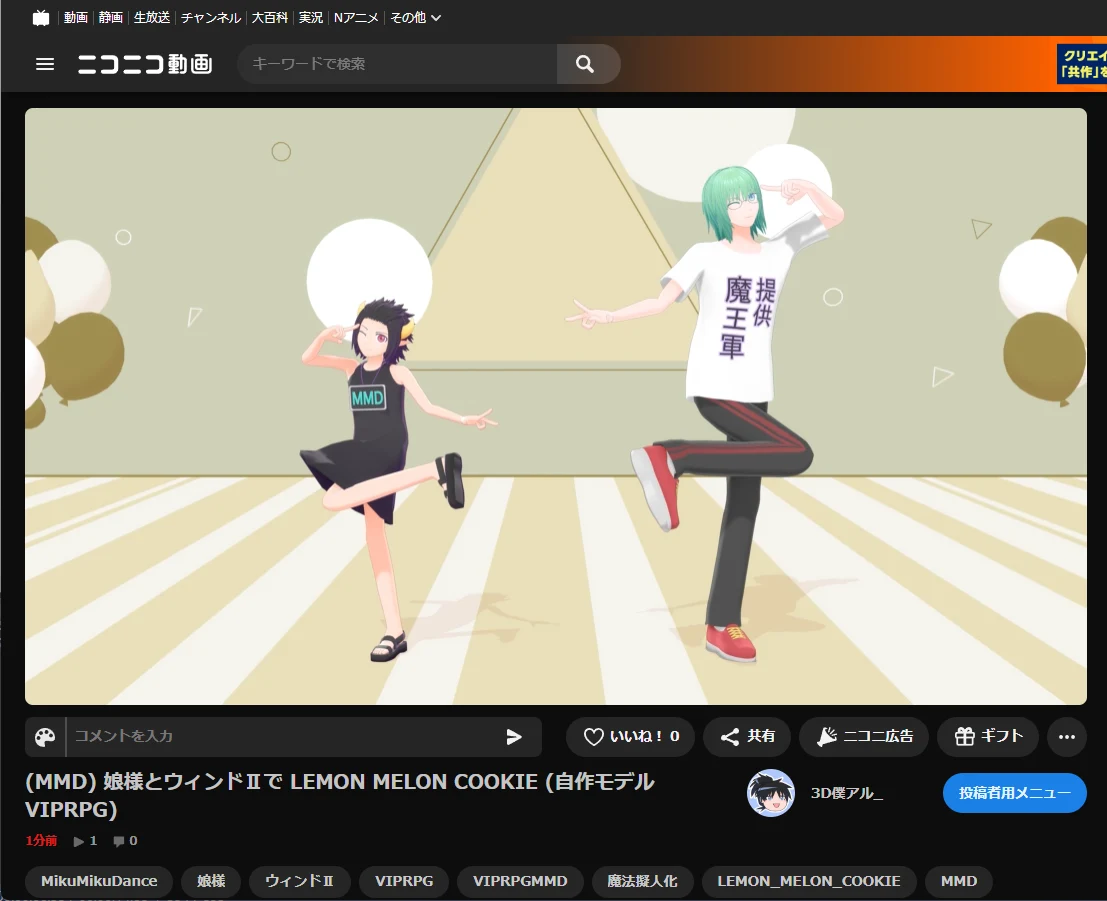Click the video player area to play
The image size is (1107, 901).
(556, 406)
